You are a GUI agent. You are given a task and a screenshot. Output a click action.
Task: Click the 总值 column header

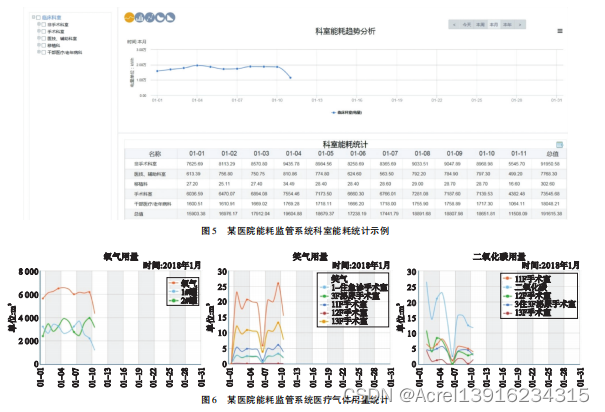pos(552,154)
